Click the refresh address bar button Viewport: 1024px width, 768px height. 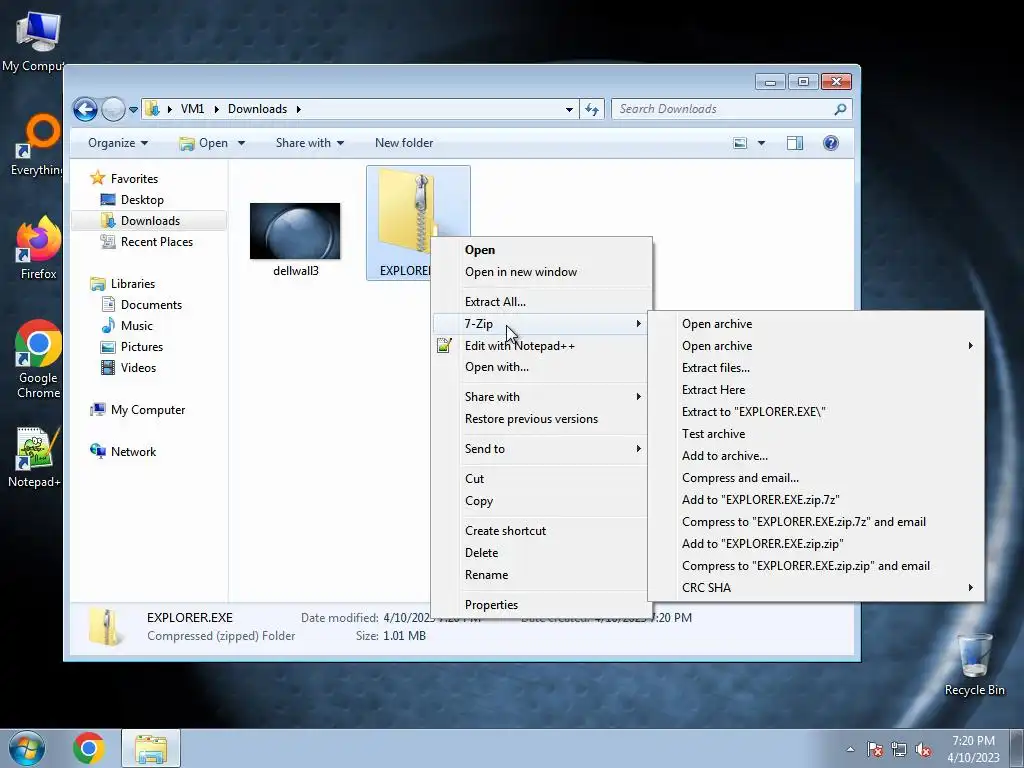592,109
